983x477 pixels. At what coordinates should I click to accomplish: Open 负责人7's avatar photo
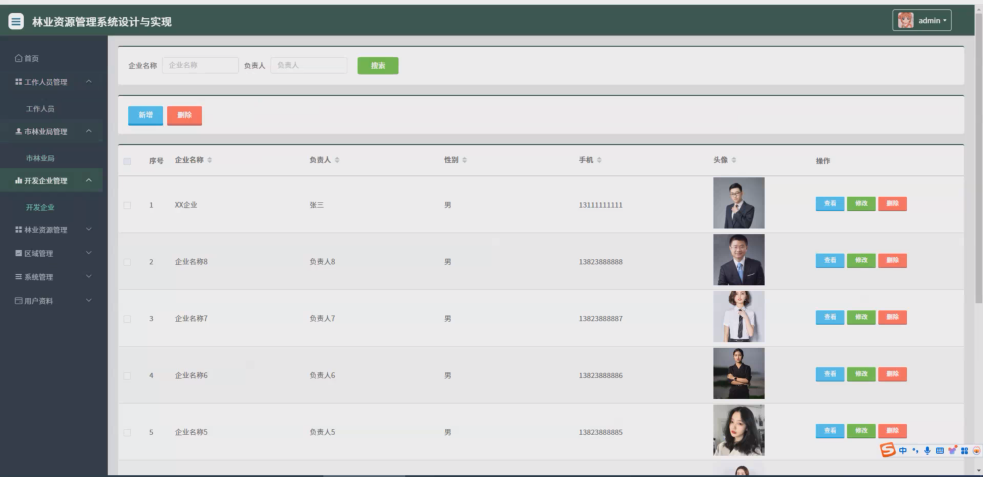point(739,317)
